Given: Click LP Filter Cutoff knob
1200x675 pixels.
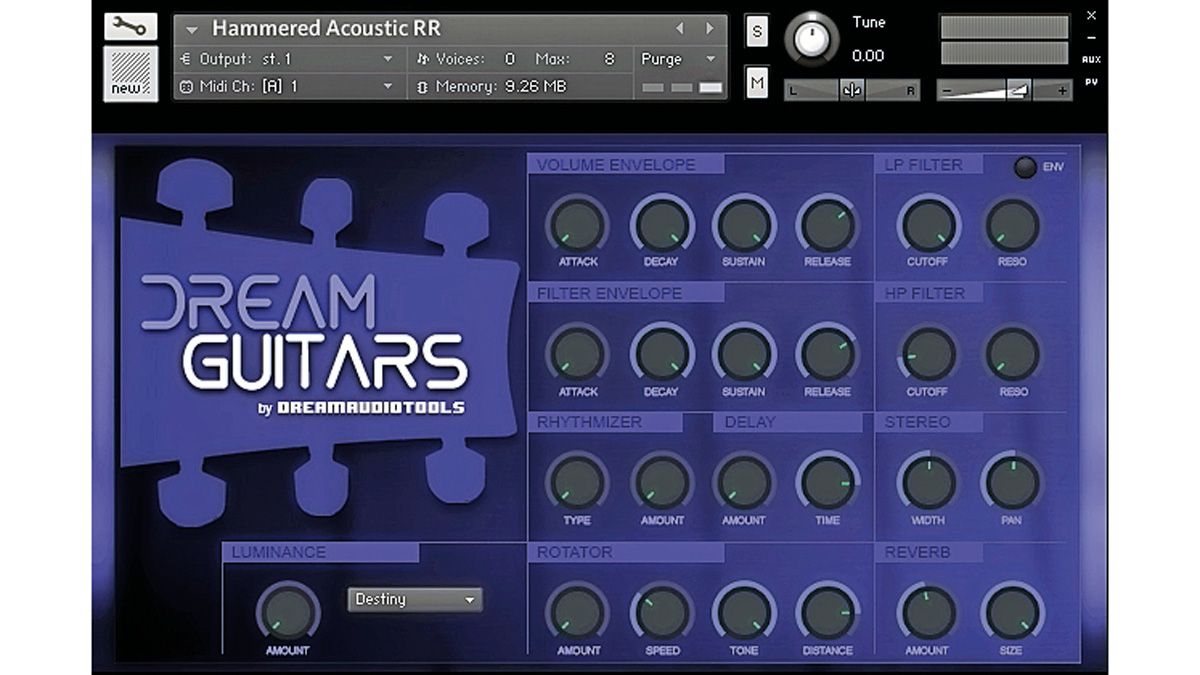Looking at the screenshot, I should tap(928, 224).
